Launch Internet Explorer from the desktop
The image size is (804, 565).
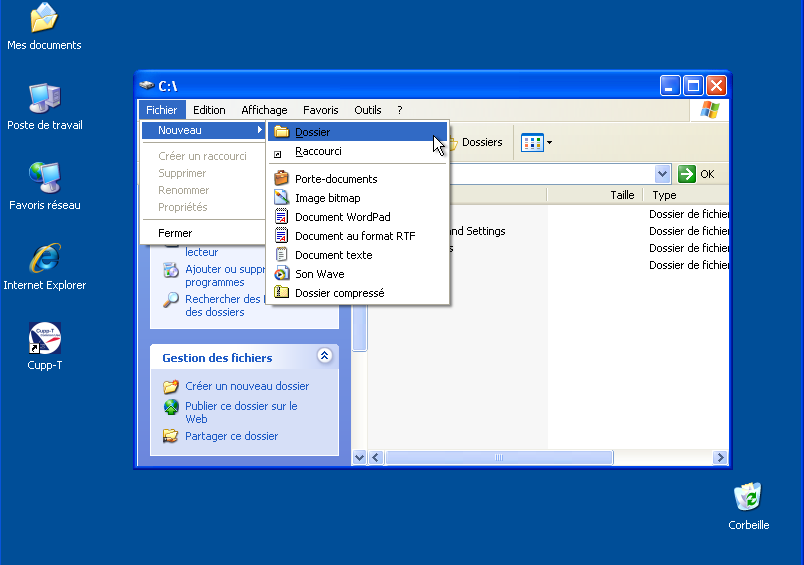pos(44,260)
